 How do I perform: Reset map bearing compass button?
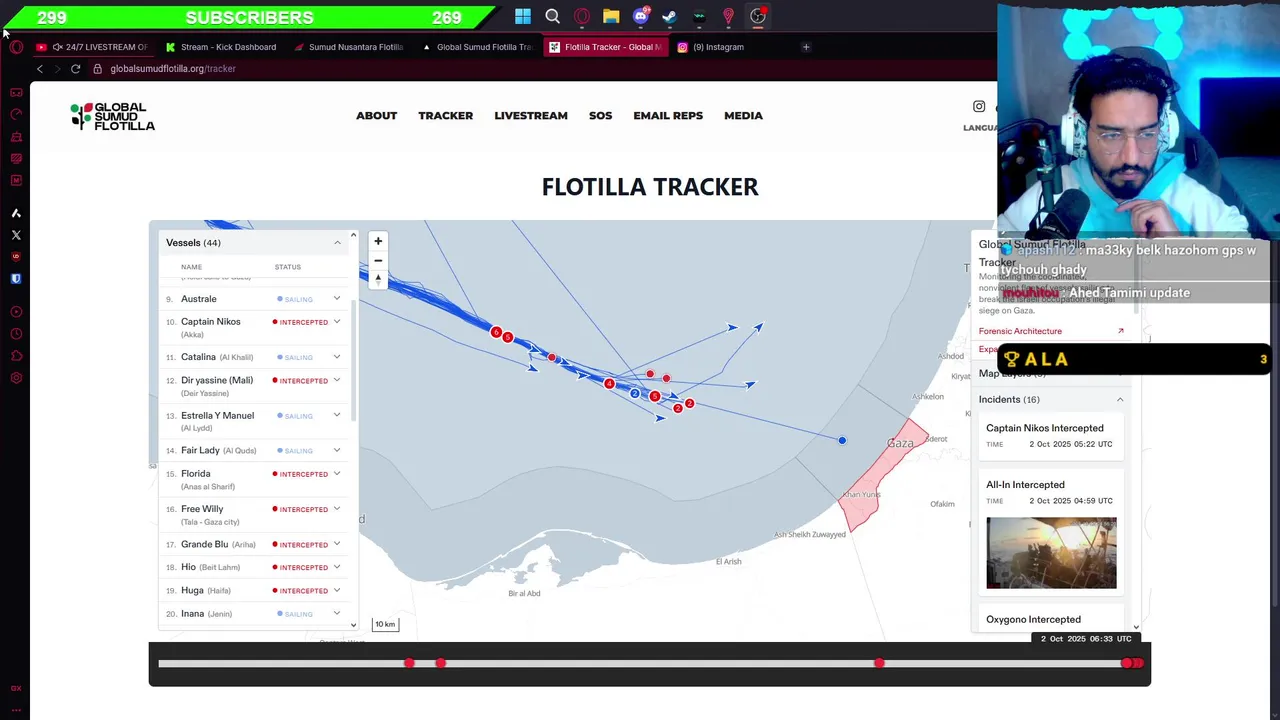[378, 279]
